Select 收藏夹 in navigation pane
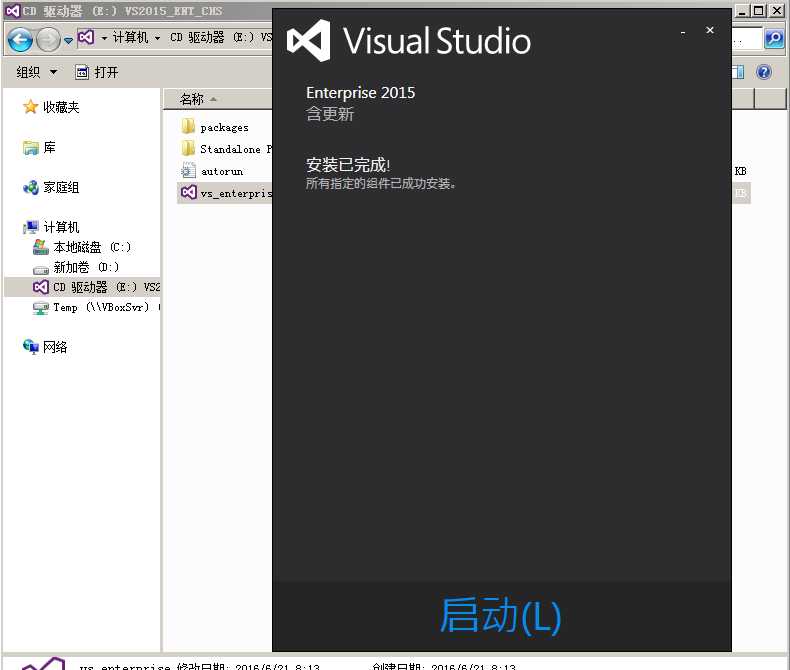This screenshot has width=790, height=670. click(x=61, y=107)
